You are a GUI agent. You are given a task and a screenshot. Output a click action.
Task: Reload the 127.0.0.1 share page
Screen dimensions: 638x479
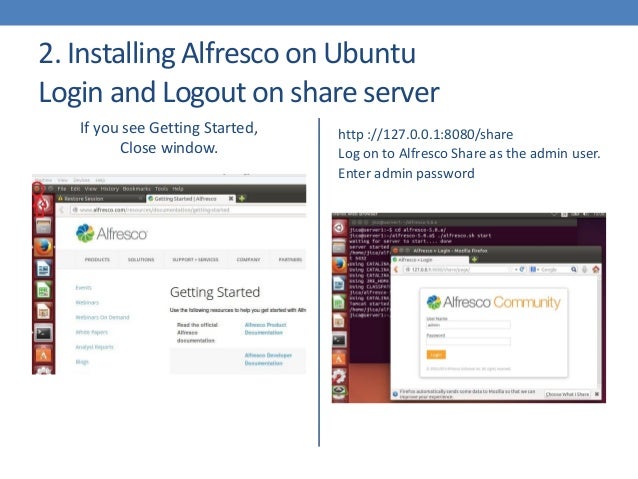pyautogui.click(x=522, y=269)
